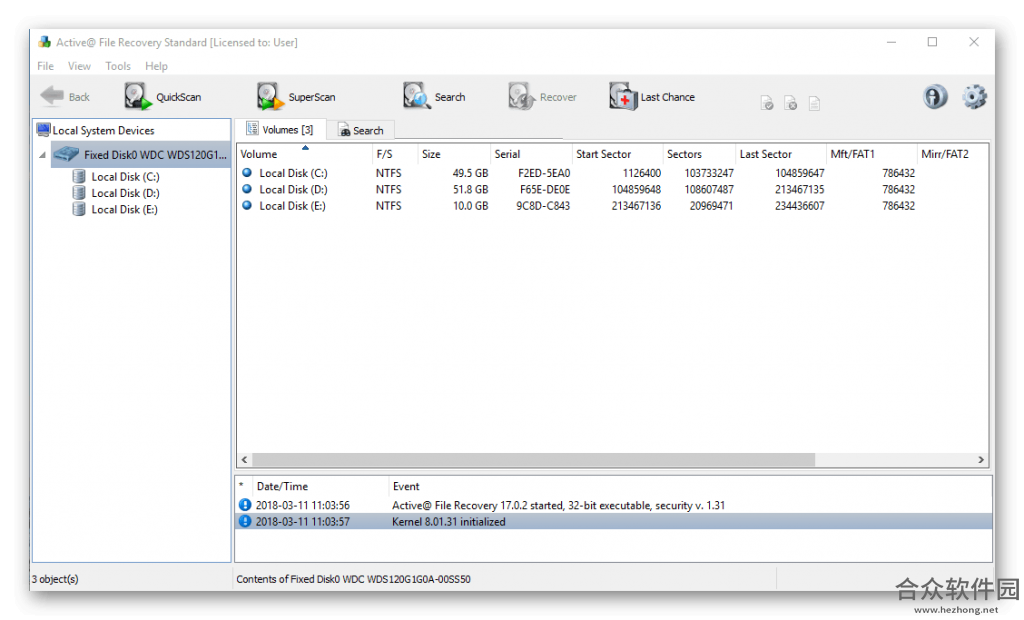
Task: Open settings gear icon
Action: coord(974,97)
